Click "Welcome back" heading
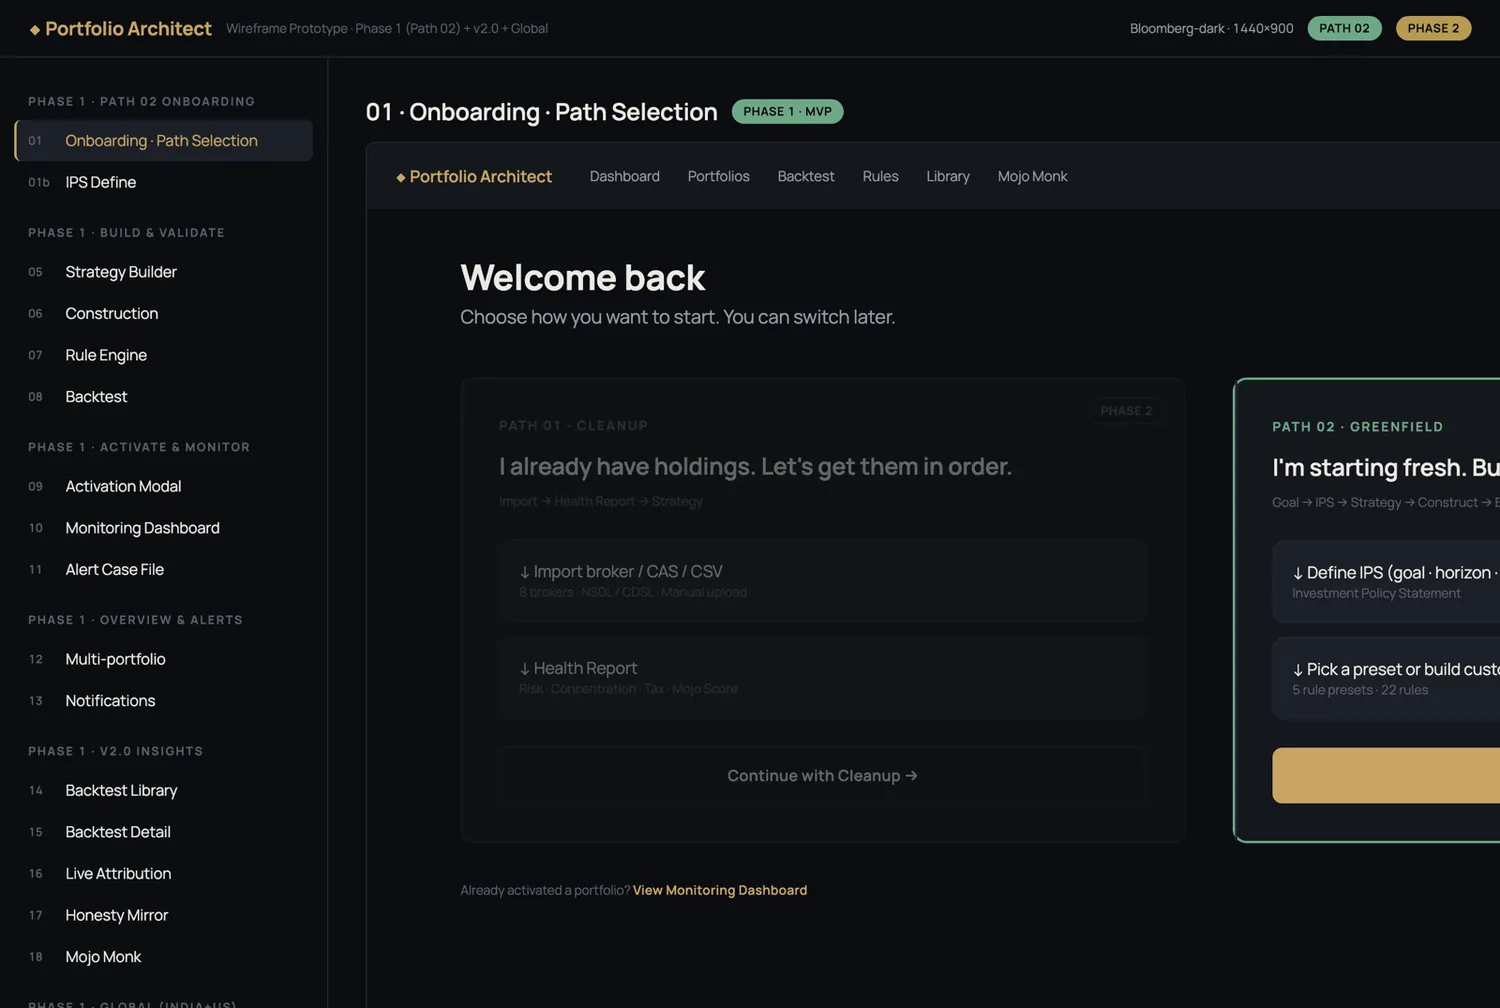 tap(583, 278)
